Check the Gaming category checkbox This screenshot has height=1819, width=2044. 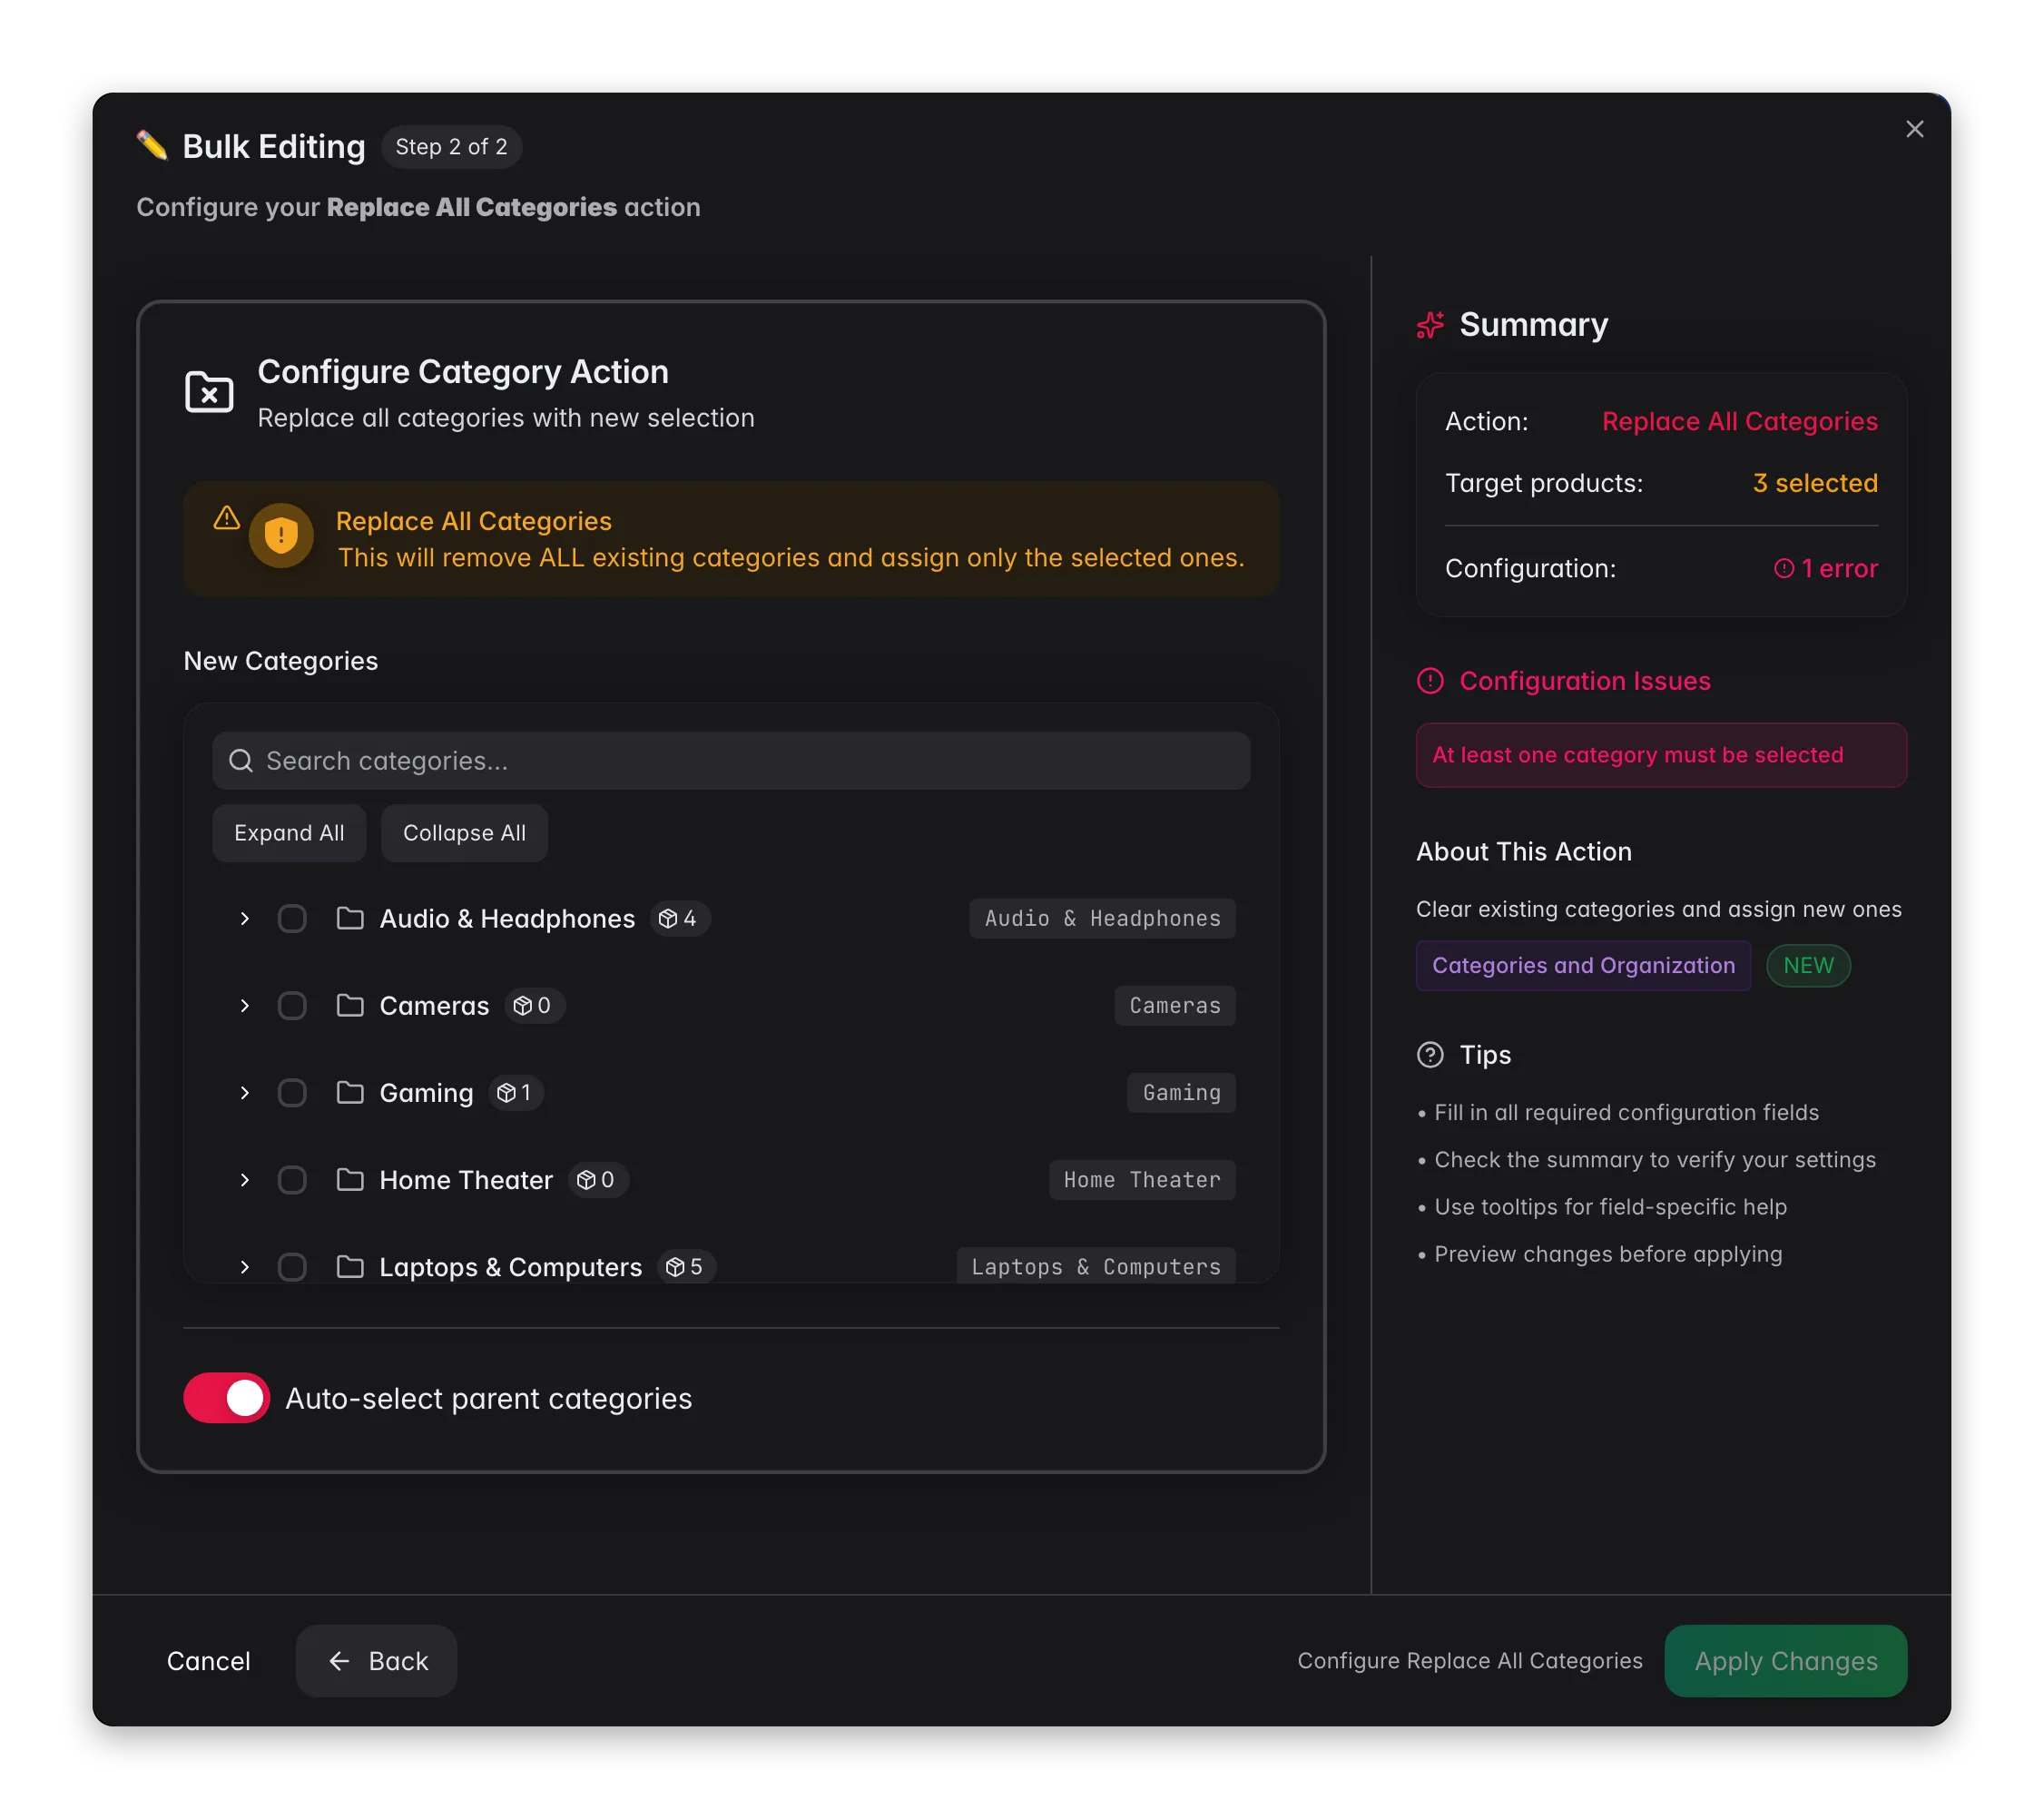pos(292,1092)
